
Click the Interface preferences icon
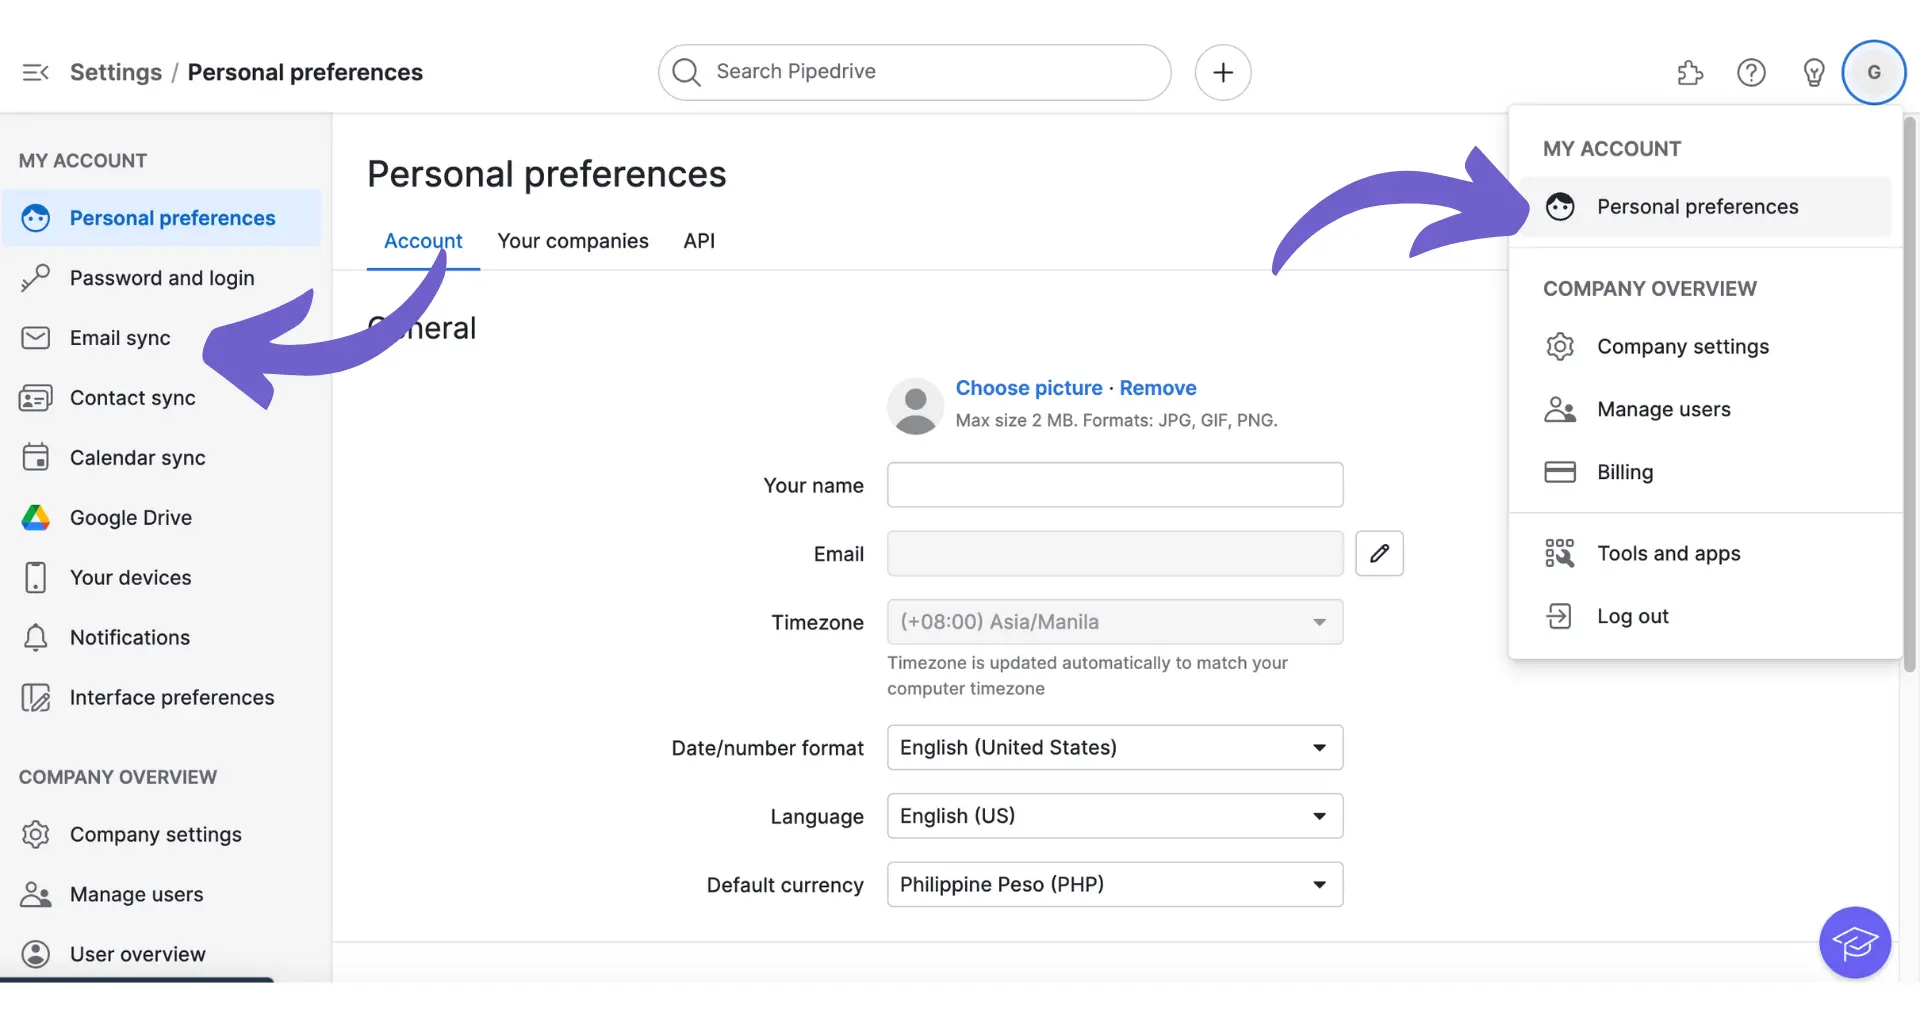[x=36, y=697]
